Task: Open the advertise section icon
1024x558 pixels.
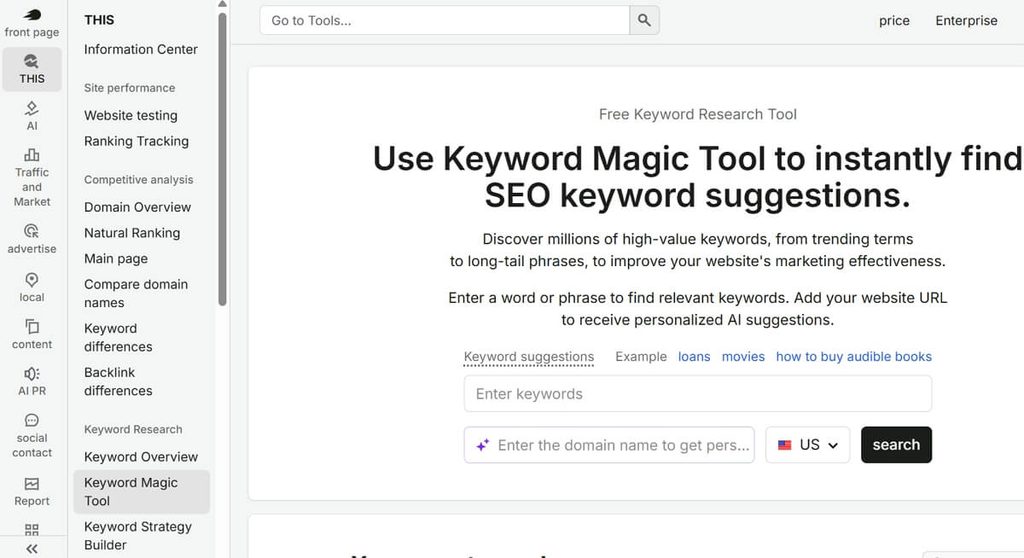Action: (x=31, y=231)
